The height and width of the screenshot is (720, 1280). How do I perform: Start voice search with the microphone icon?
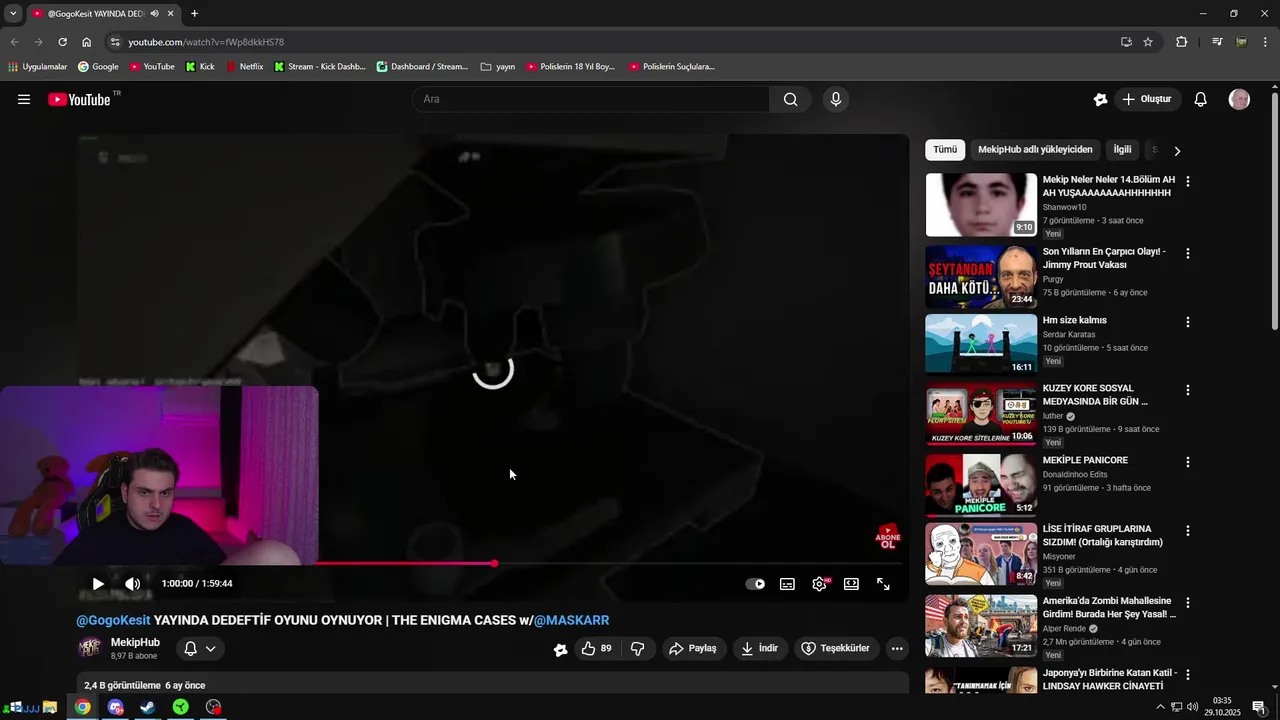pos(836,99)
